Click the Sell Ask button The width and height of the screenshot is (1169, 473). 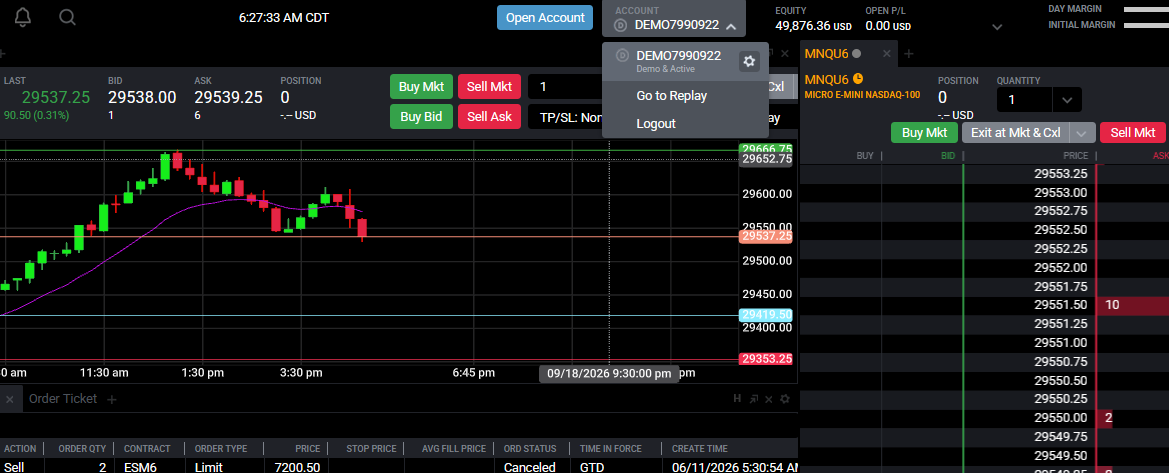click(x=489, y=116)
